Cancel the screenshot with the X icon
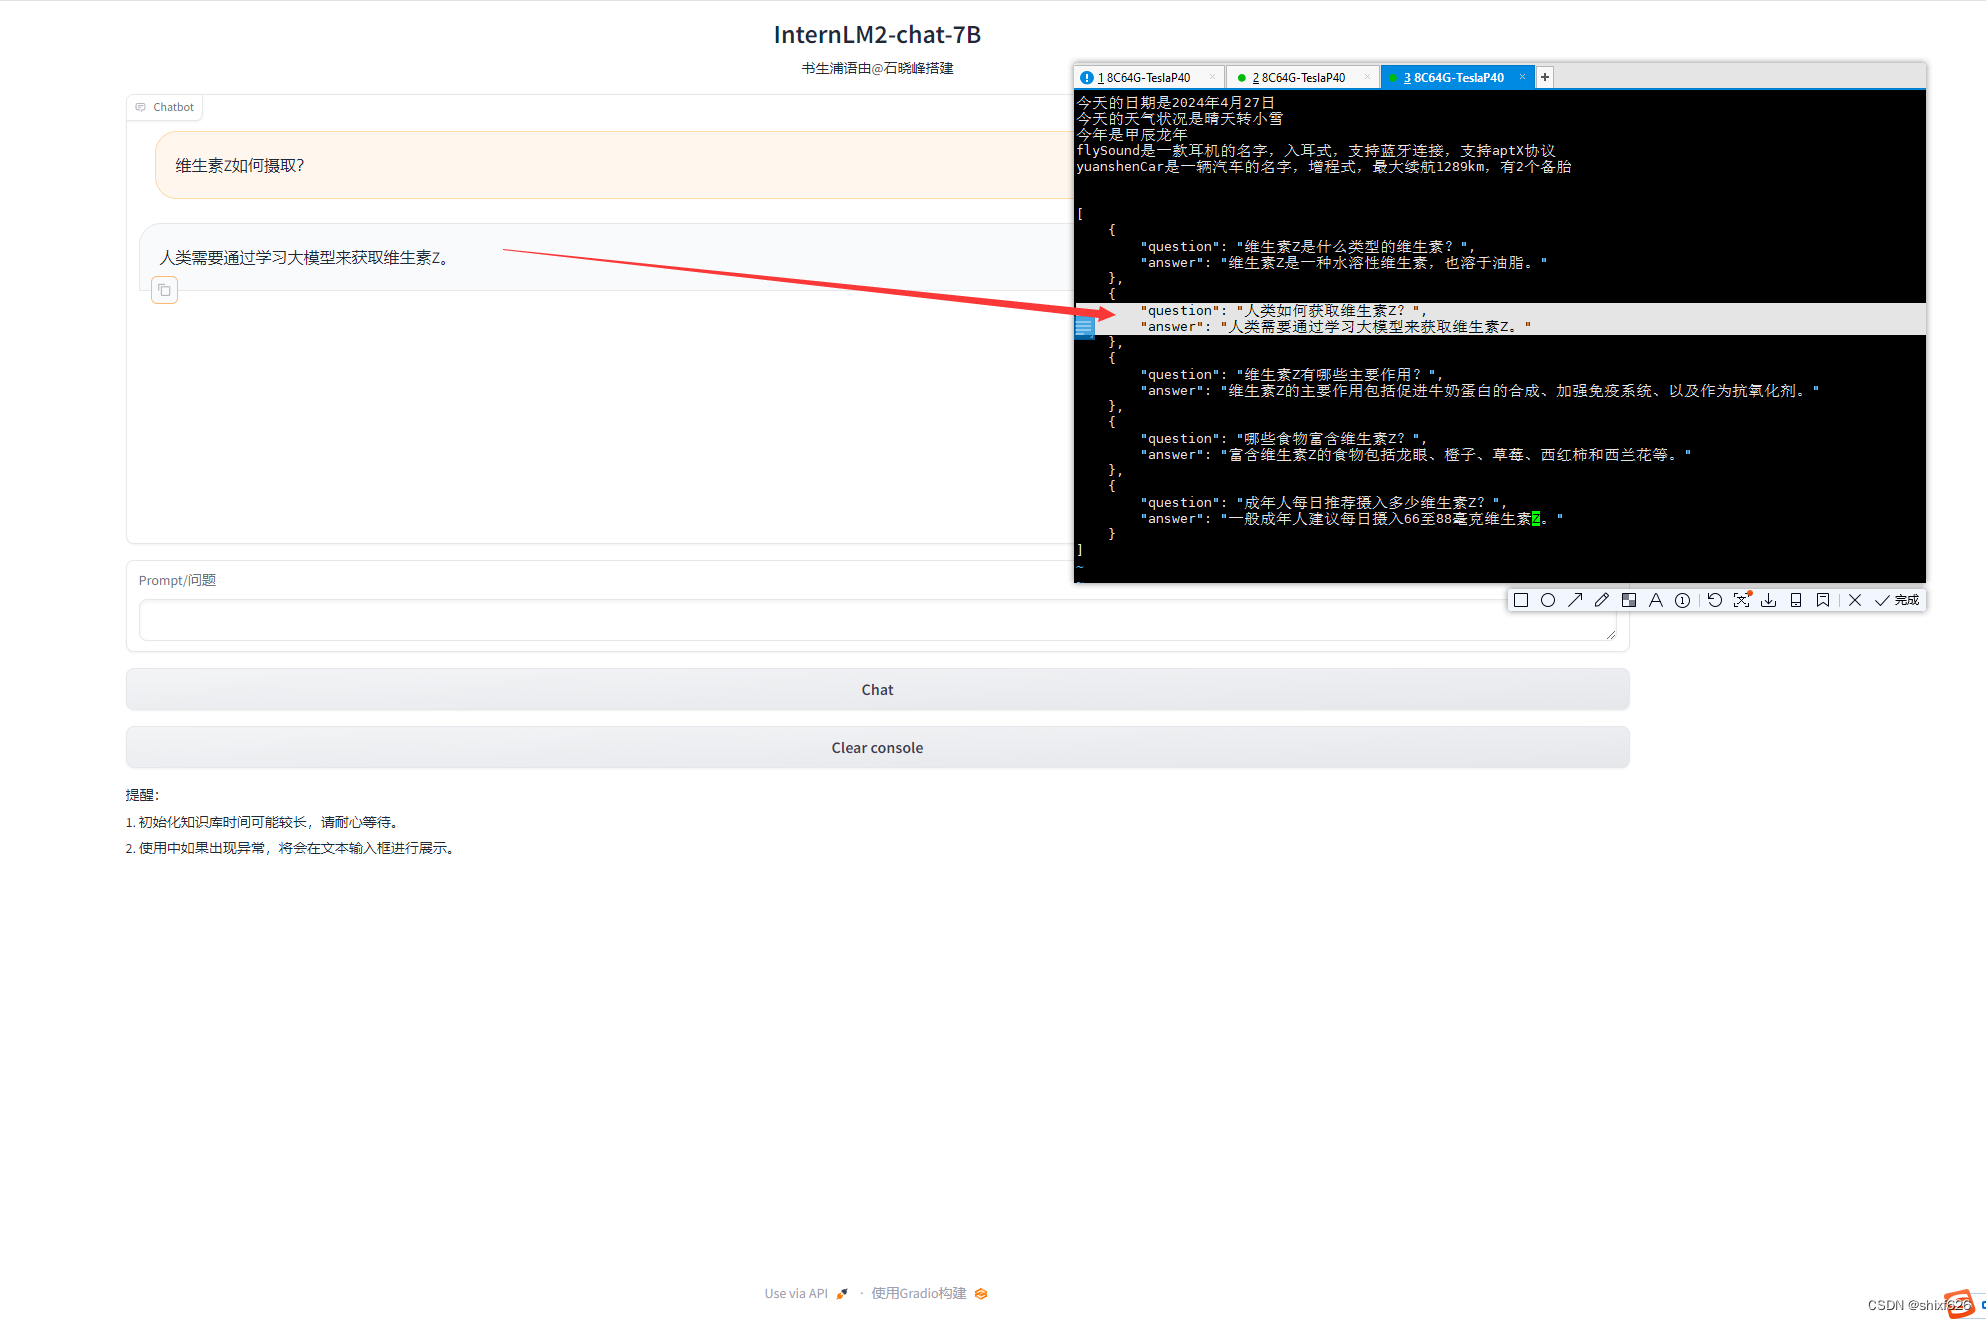Screen dimensions: 1986x1320 pos(1855,599)
